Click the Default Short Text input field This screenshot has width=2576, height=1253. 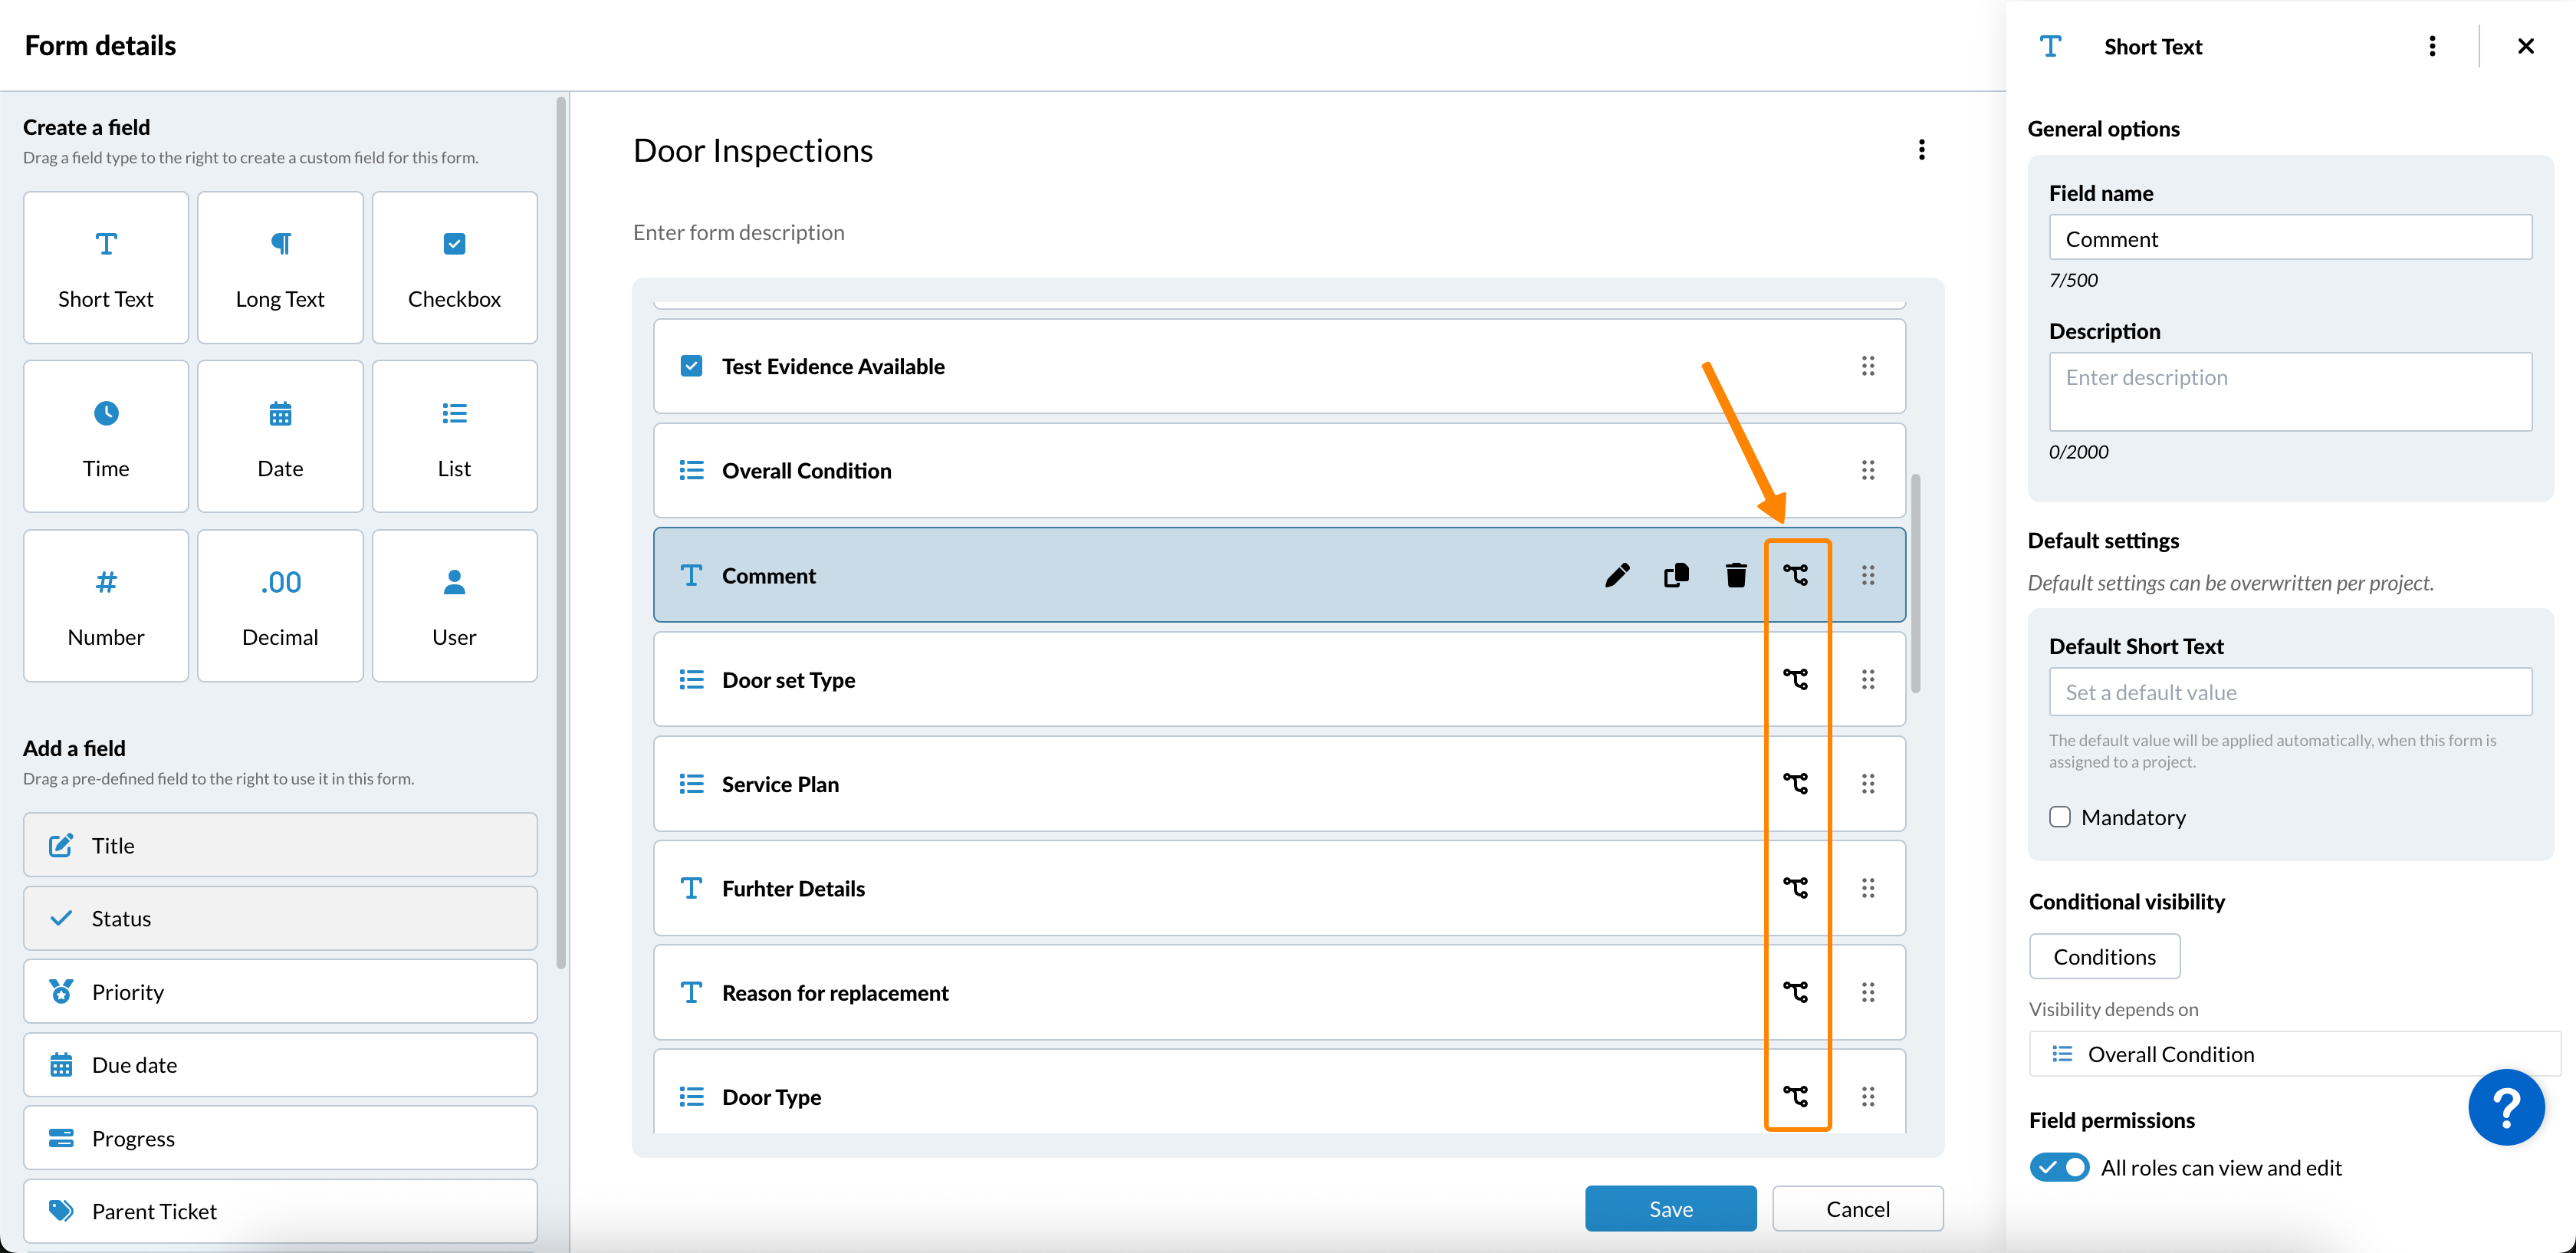click(x=2290, y=692)
